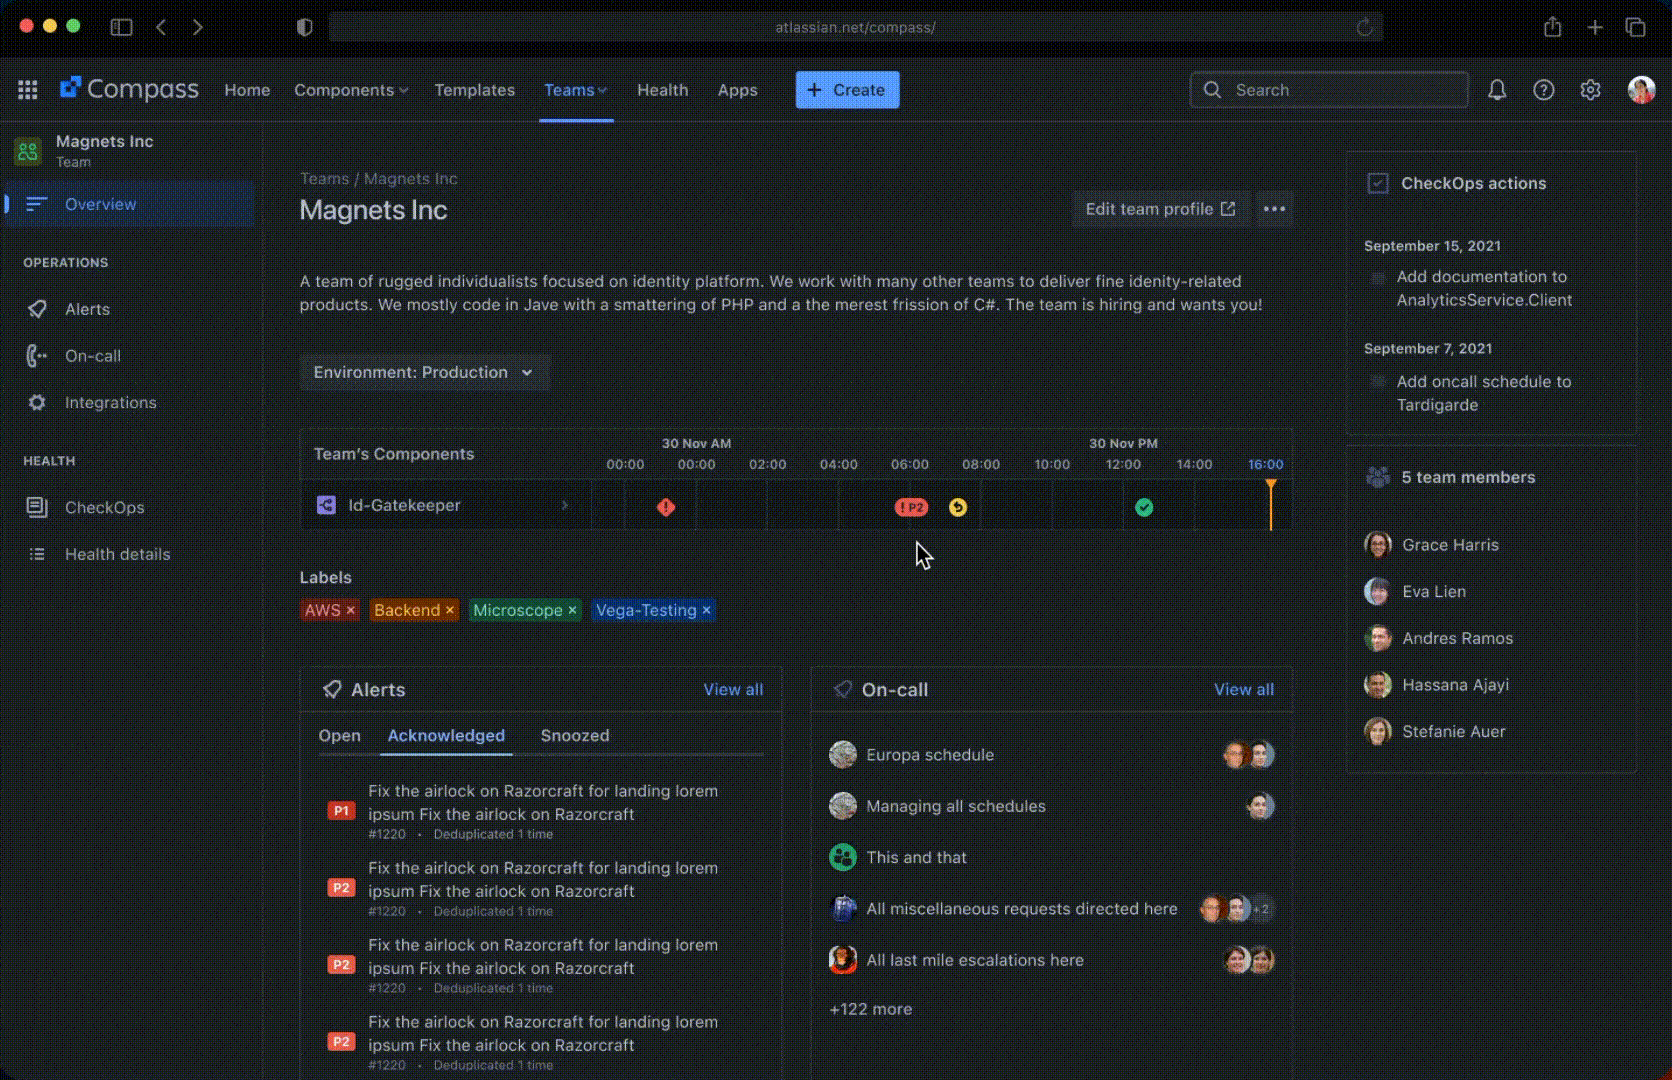The image size is (1672, 1080).
Task: Expand the Teams navigation menu
Action: click(576, 90)
